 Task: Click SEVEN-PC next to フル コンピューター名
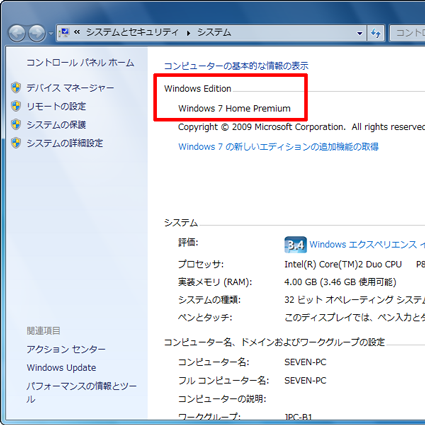point(305,380)
